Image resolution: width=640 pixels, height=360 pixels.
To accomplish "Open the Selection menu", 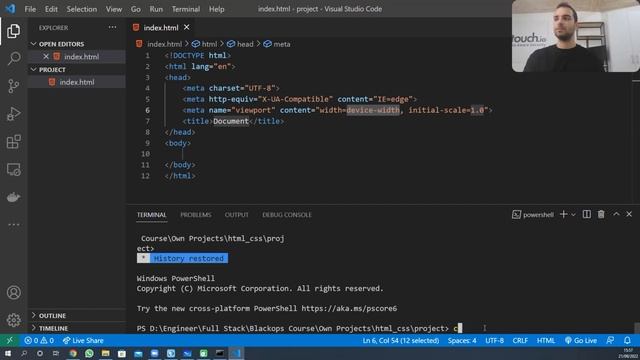I will click(x=82, y=9).
